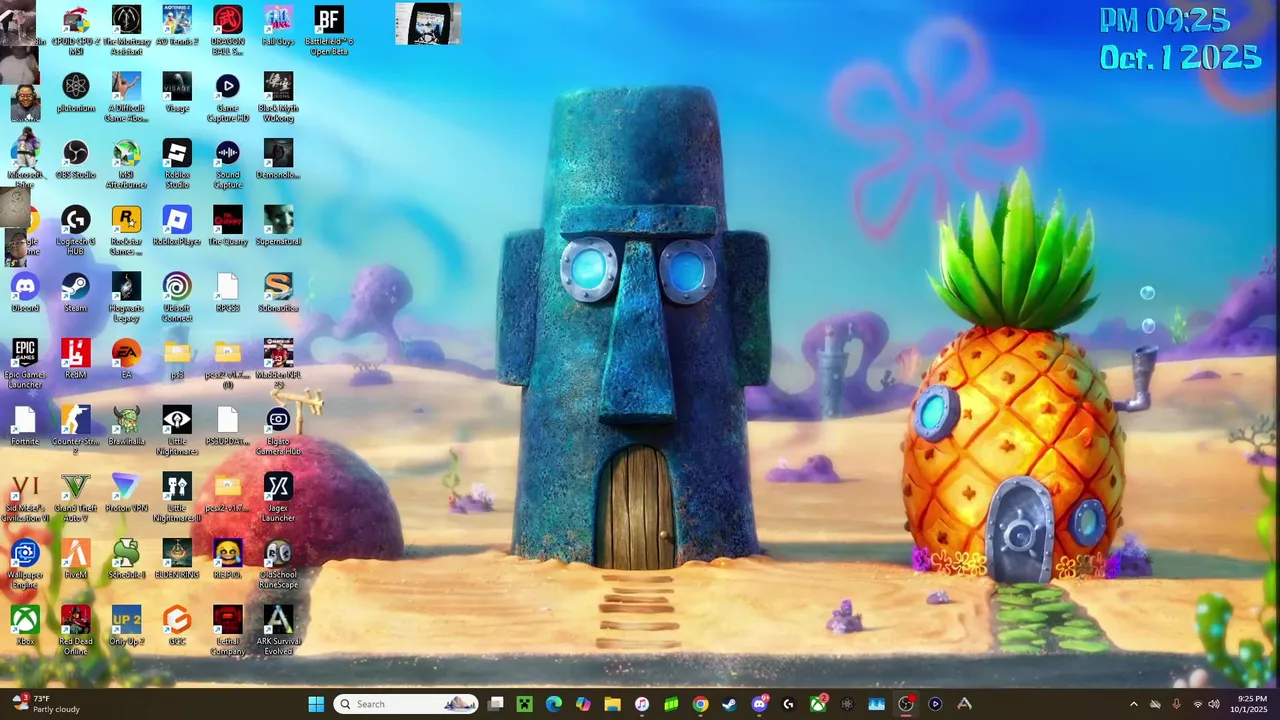Open Battlefield 6 Open Beta shortcut

(329, 30)
